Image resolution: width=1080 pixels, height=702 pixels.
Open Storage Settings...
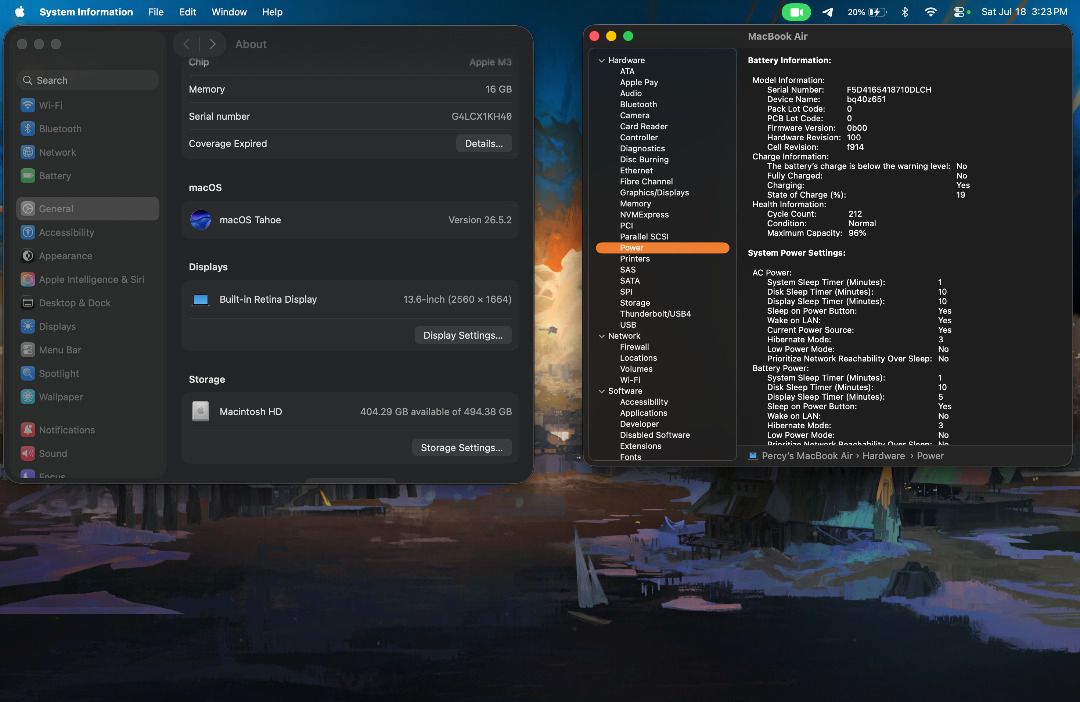461,448
